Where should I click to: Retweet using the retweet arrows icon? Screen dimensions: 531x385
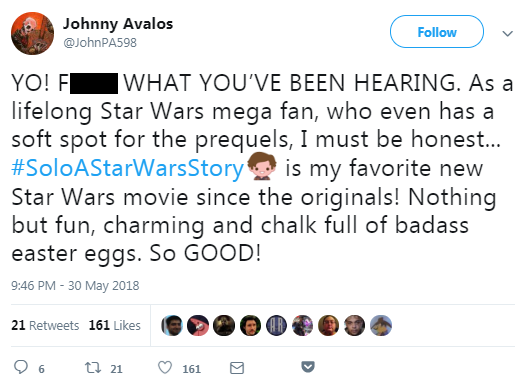92,367
